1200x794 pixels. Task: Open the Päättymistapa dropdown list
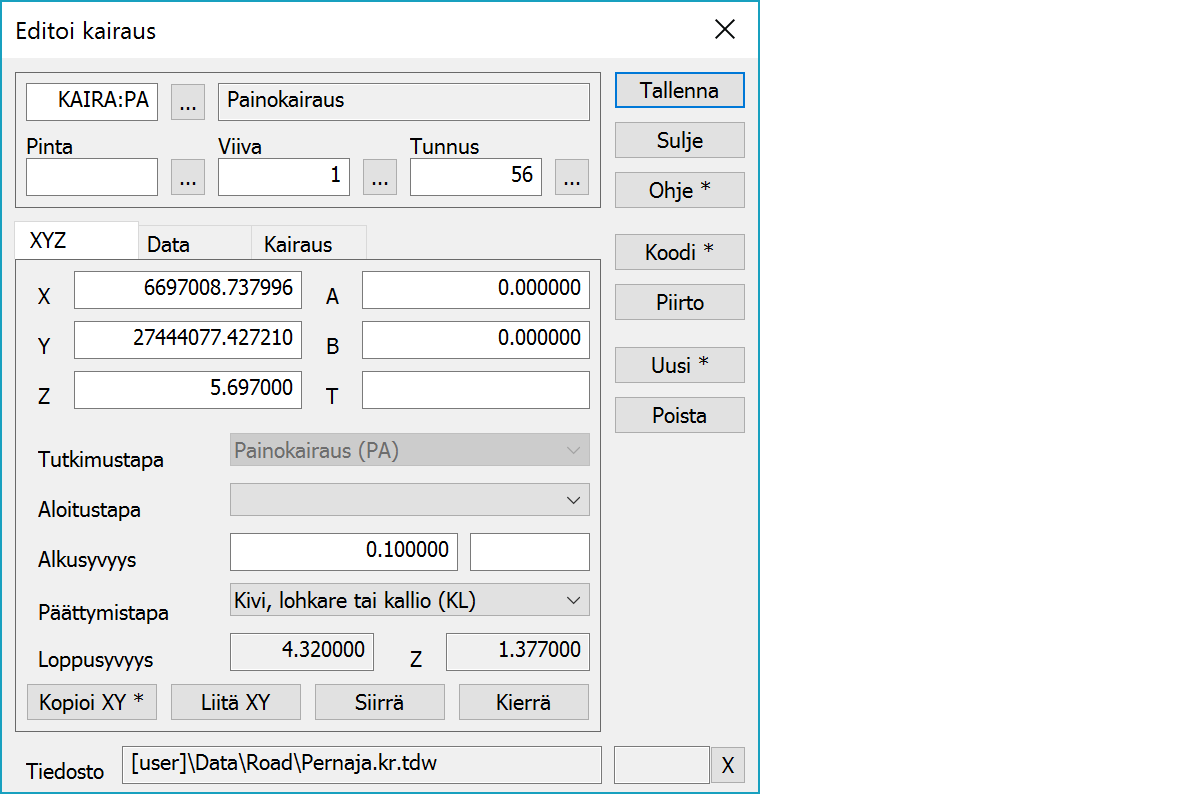[x=409, y=600]
